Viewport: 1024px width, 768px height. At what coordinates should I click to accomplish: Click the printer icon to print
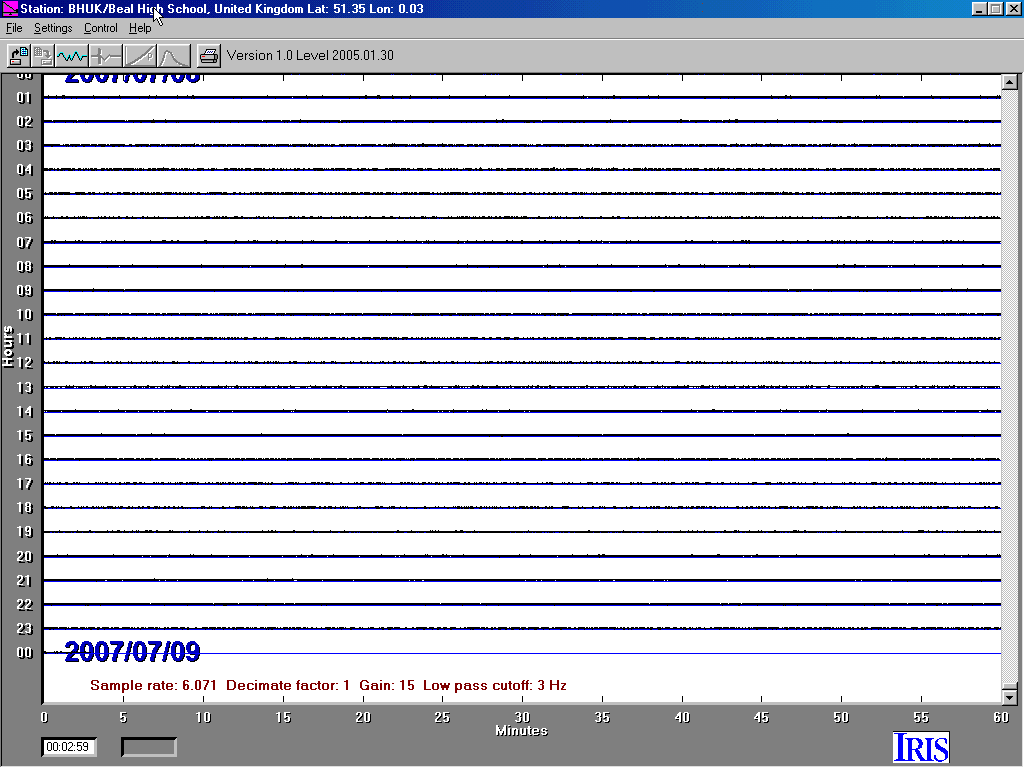coord(208,55)
